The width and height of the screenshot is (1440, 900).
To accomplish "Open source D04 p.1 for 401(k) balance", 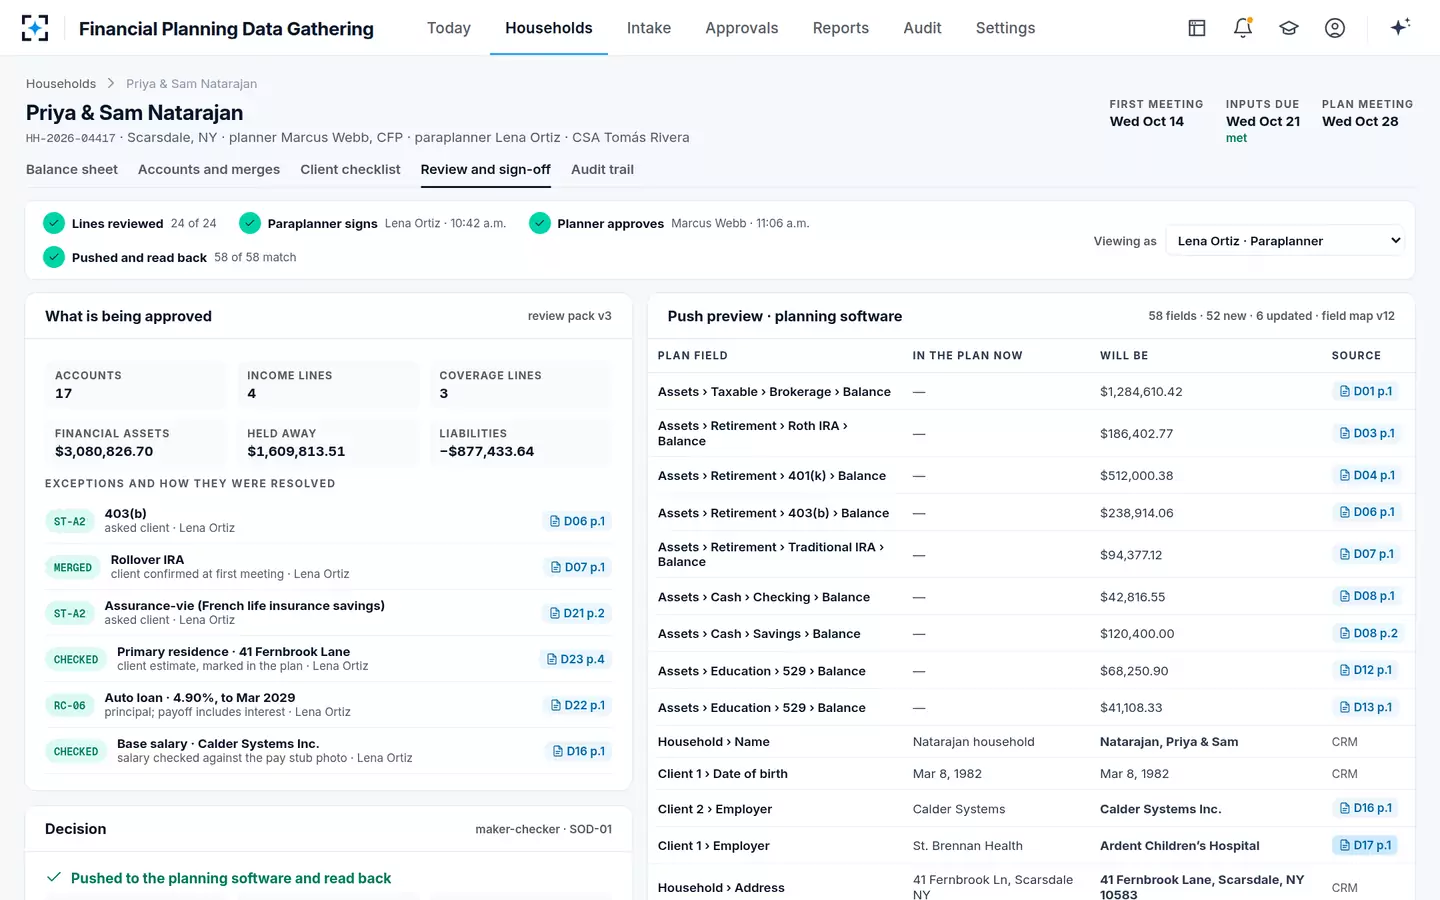I will [x=1366, y=475].
